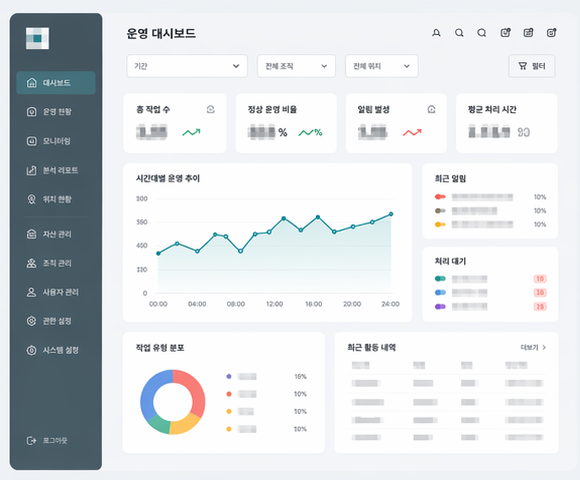Select the 모니터링 sidebar icon
The height and width of the screenshot is (480, 580).
coord(32,141)
